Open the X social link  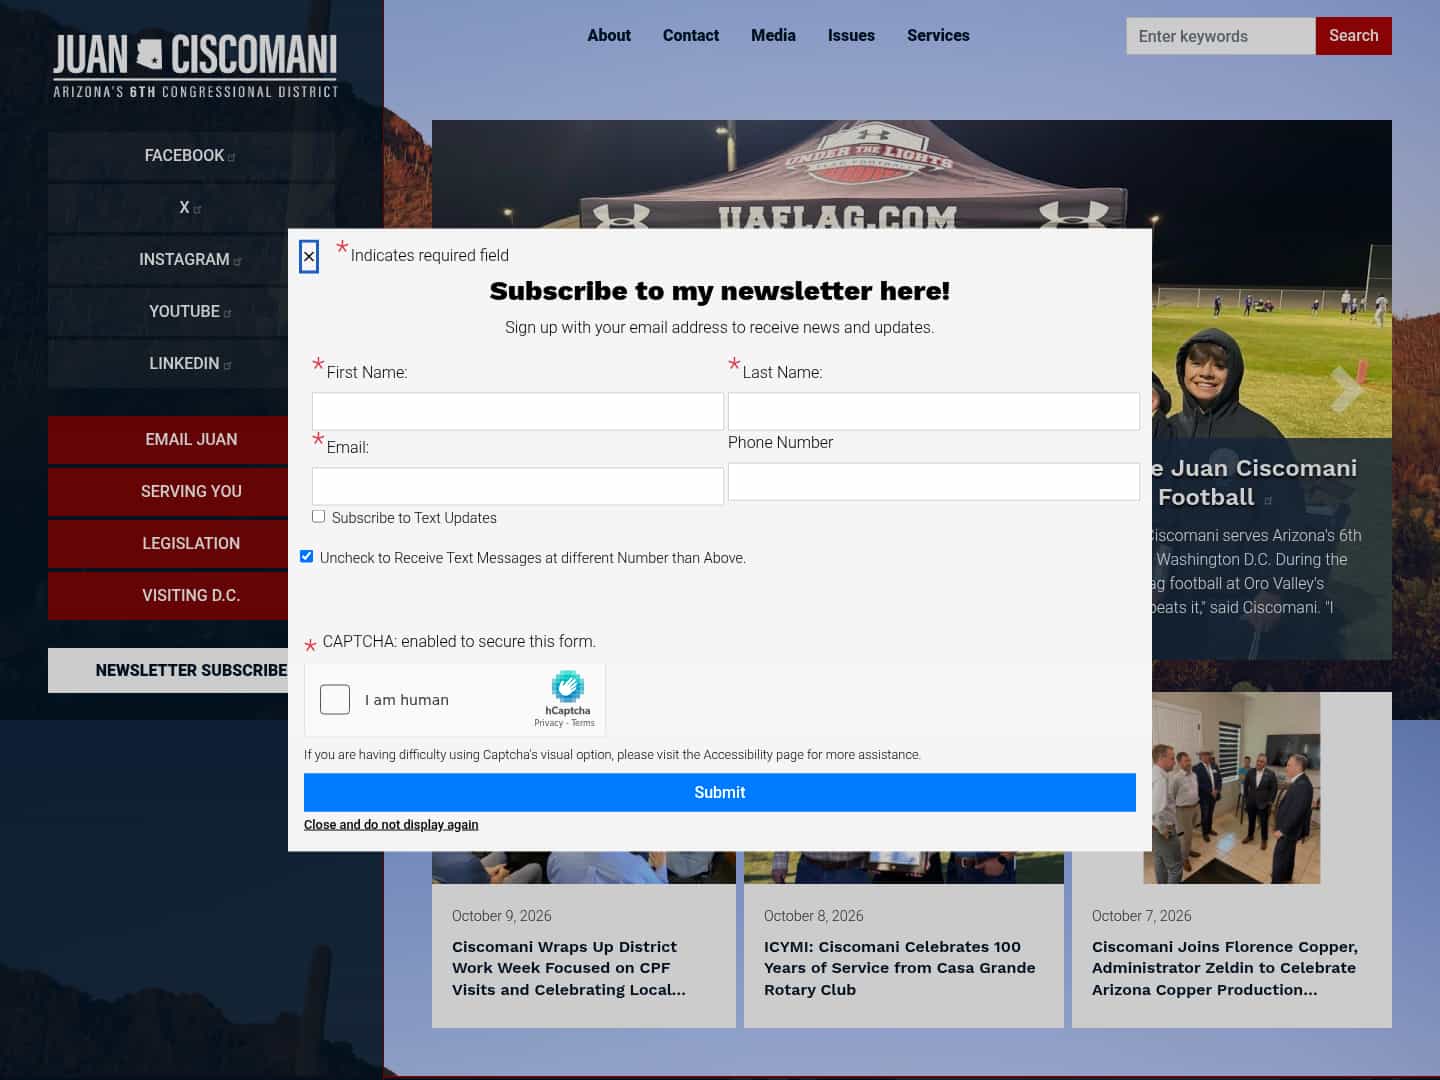click(x=190, y=208)
